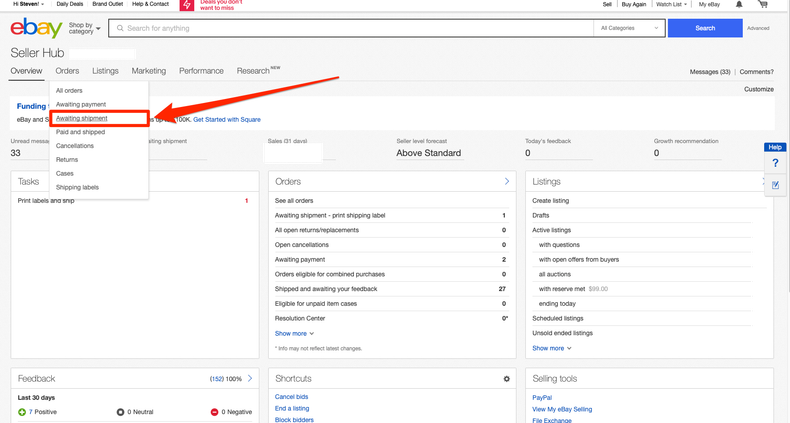
Task: Switch to the Listings tab
Action: (x=105, y=71)
